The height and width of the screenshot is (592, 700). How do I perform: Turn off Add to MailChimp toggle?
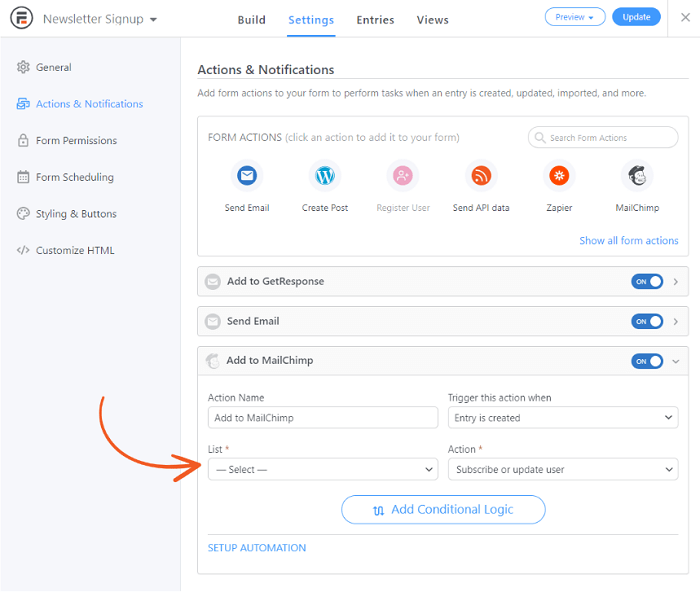coord(647,361)
